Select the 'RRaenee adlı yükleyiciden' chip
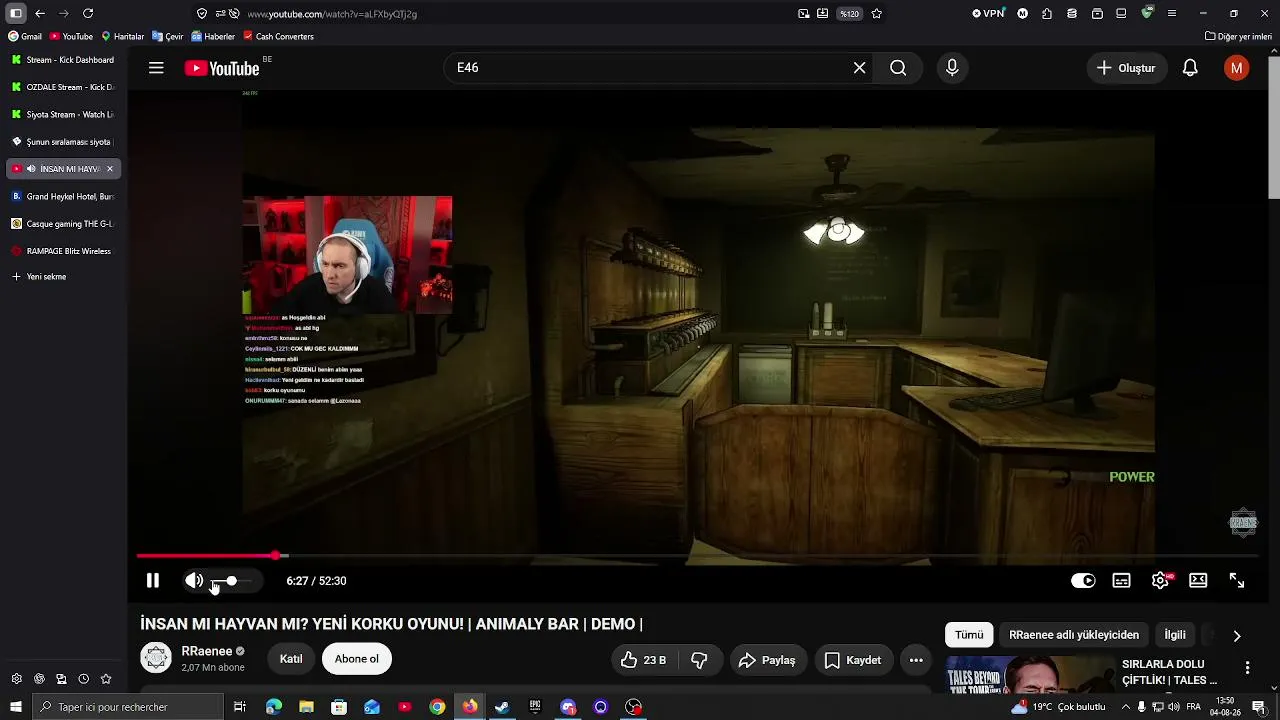The height and width of the screenshot is (720, 1280). 1074,635
